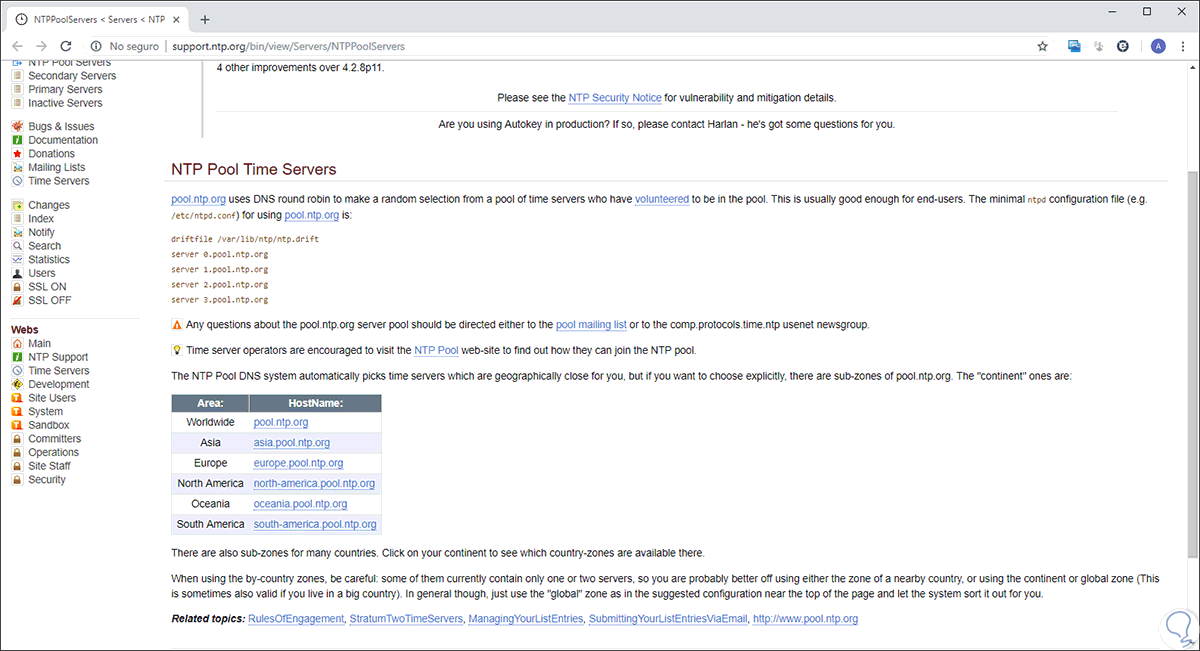The height and width of the screenshot is (651, 1200).
Task: Click the Development web icon
Action: tap(17, 385)
